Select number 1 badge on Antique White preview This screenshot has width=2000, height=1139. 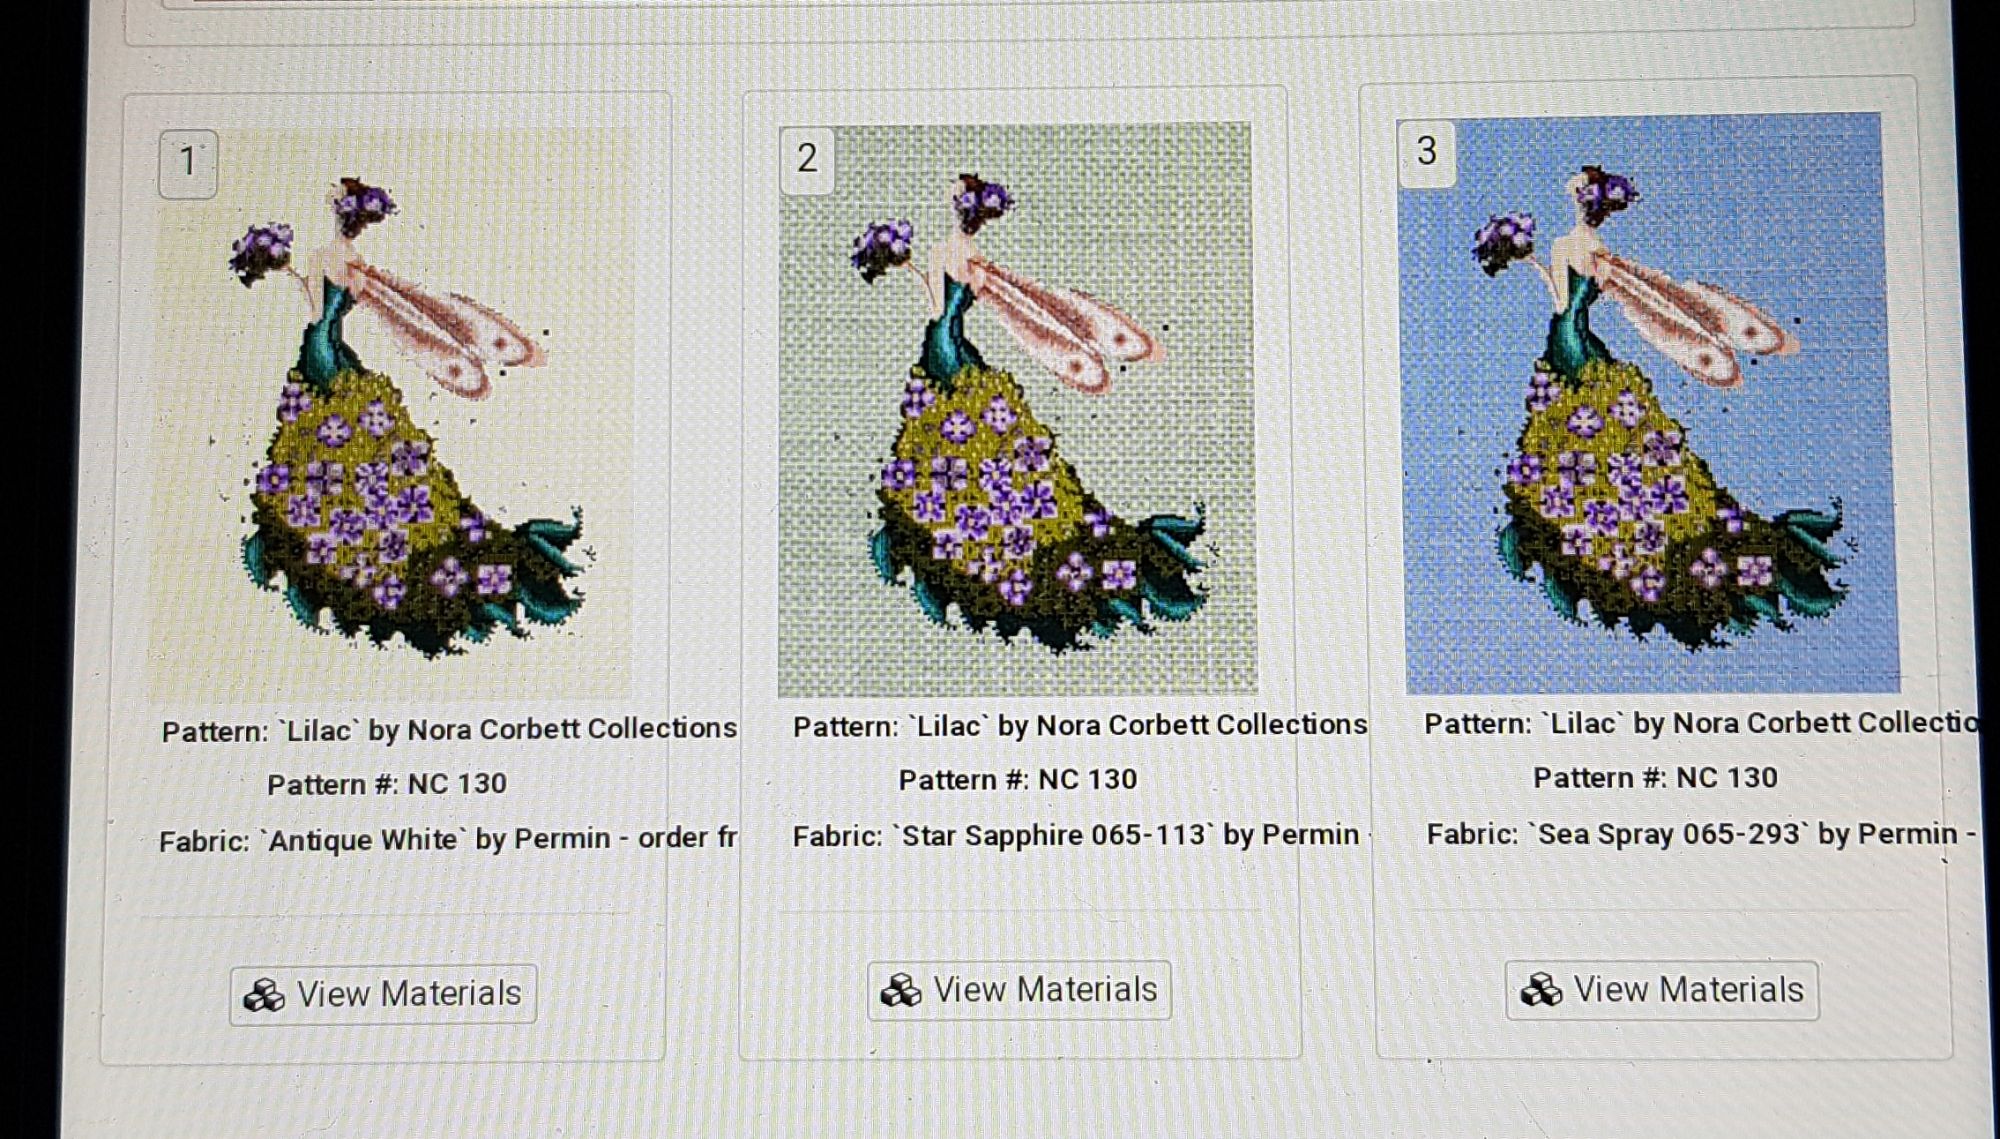[x=188, y=163]
